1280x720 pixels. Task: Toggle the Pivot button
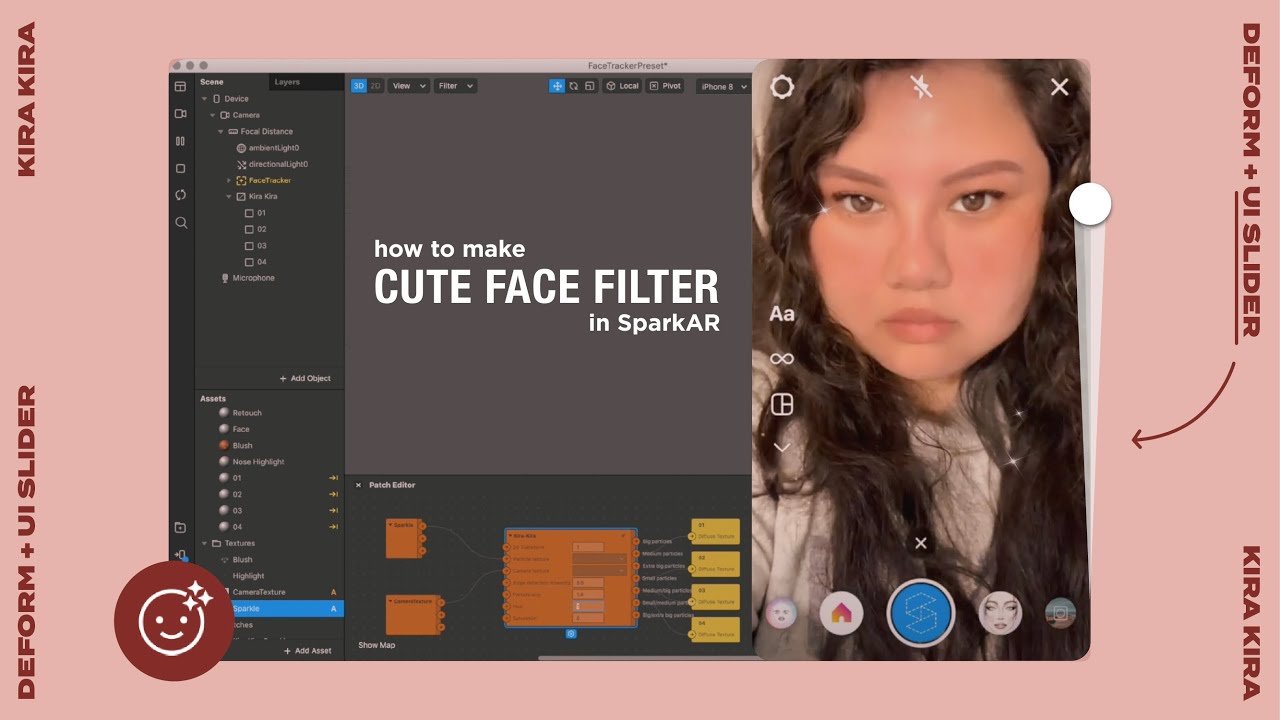(665, 86)
